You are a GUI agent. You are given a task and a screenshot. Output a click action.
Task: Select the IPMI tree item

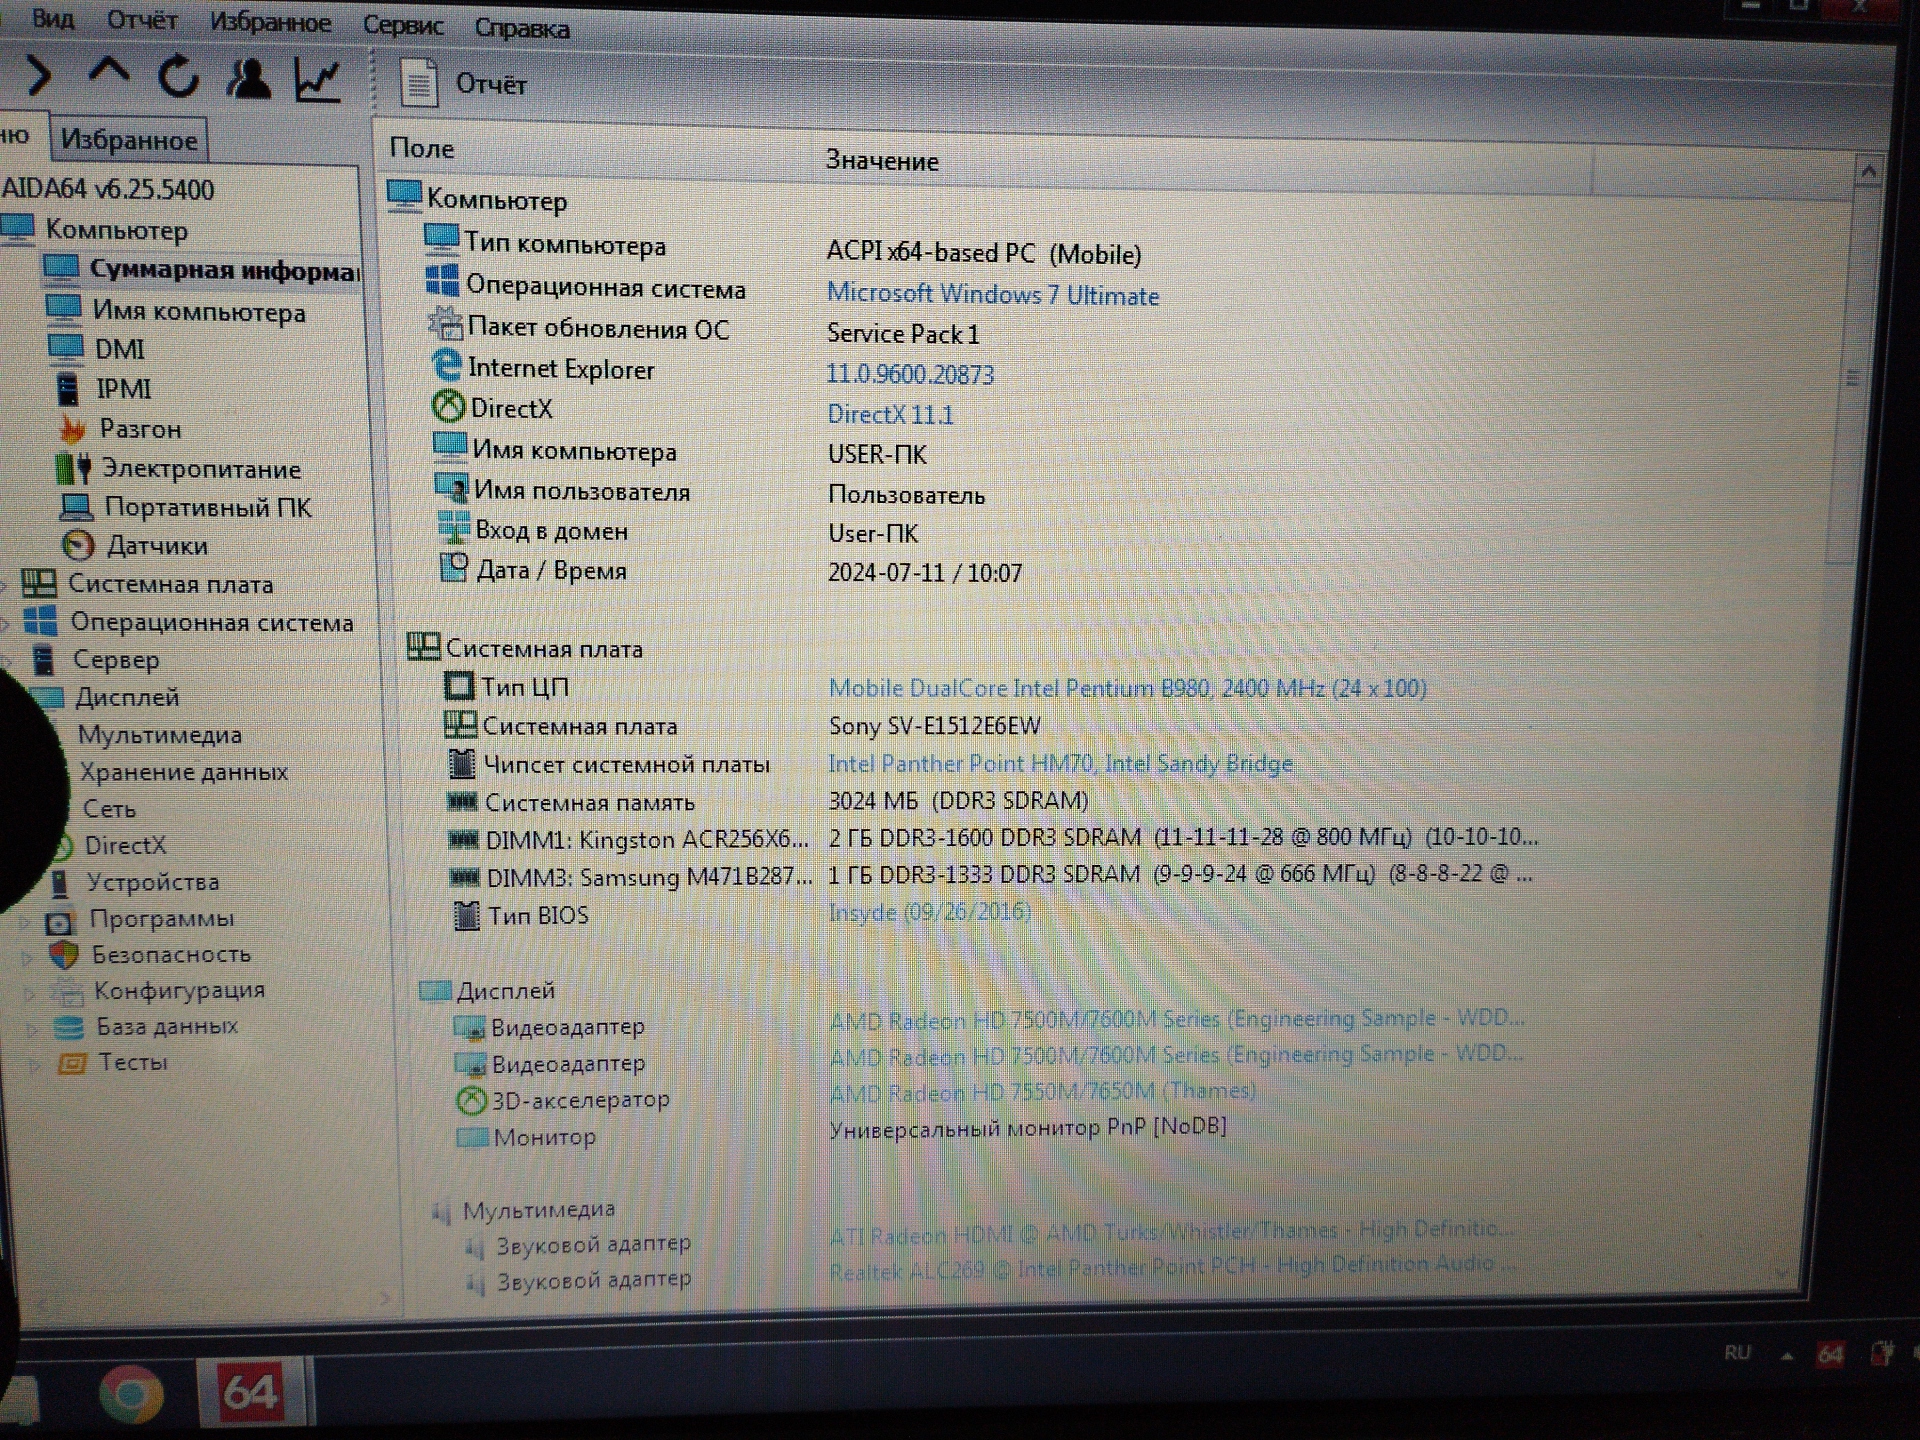pos(123,389)
